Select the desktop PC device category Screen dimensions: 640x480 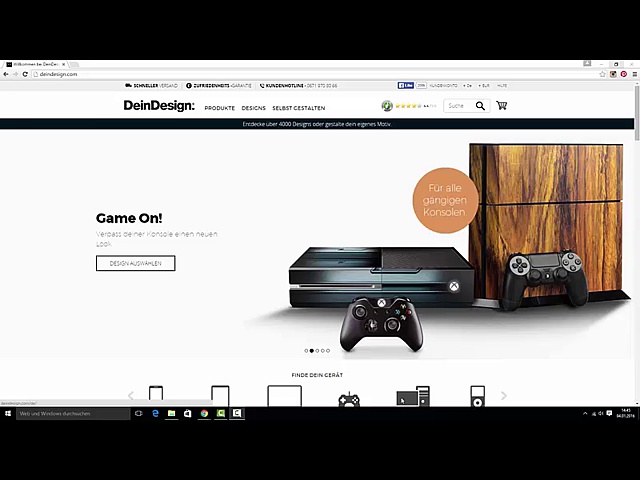point(412,397)
